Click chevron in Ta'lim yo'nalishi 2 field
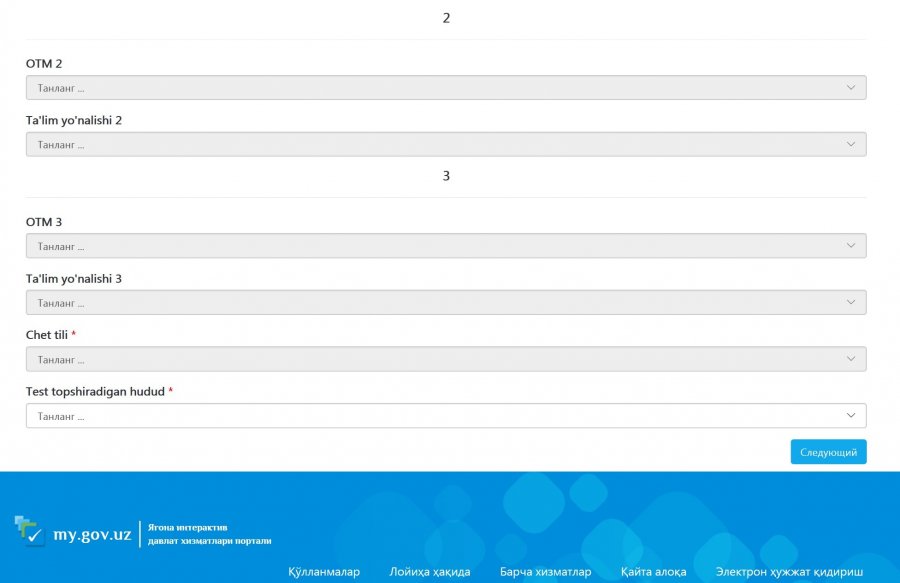This screenshot has width=900, height=583. pos(851,145)
